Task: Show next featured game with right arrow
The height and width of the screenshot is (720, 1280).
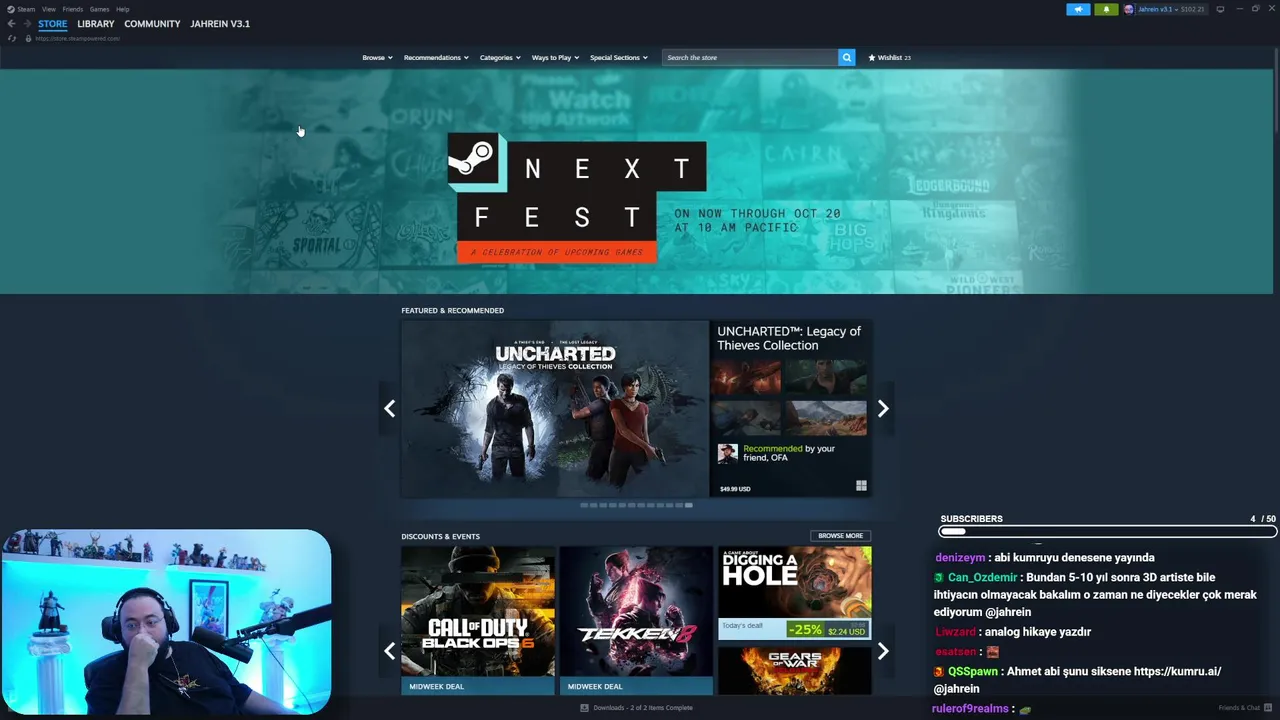Action: tap(883, 408)
